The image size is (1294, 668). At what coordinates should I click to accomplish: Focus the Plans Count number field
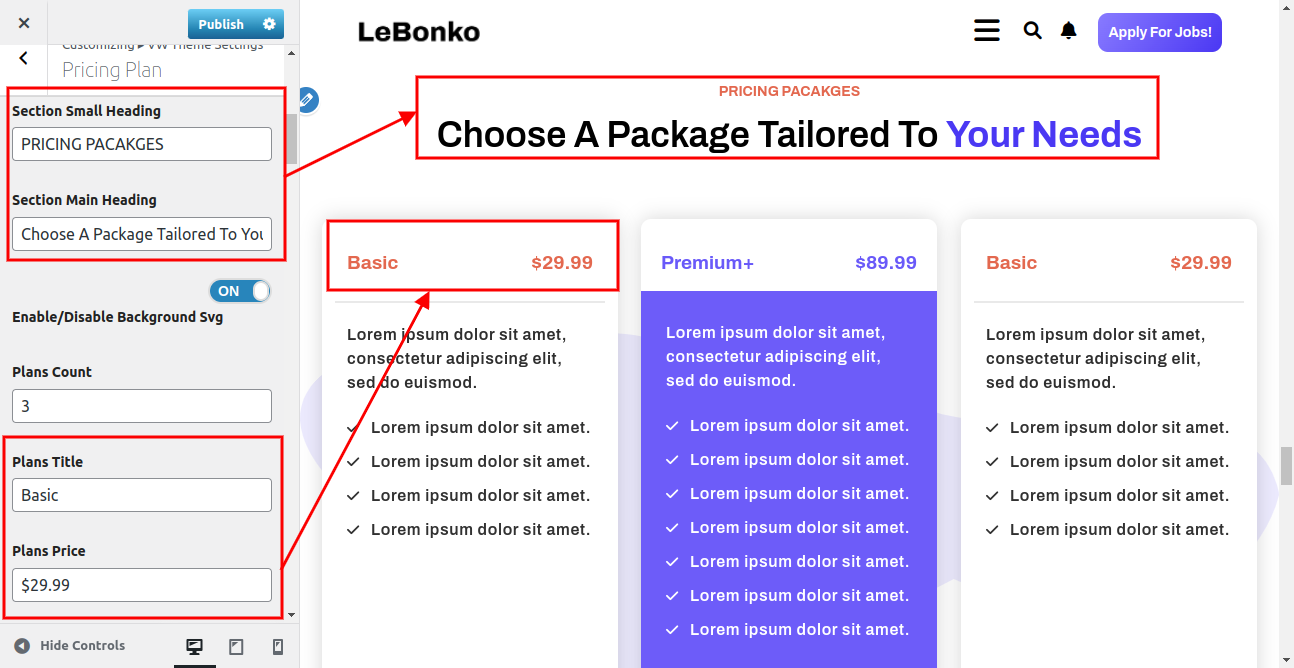point(142,406)
